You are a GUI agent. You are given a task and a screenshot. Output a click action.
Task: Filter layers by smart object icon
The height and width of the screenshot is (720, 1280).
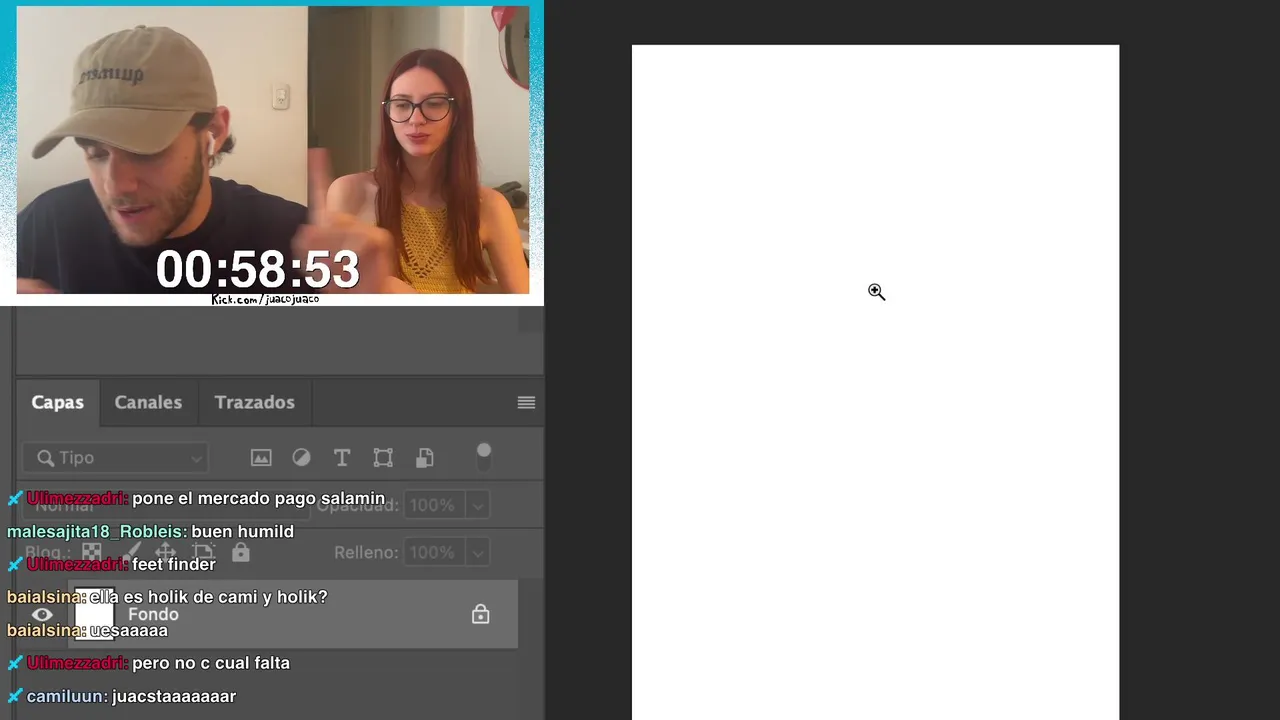tap(425, 458)
